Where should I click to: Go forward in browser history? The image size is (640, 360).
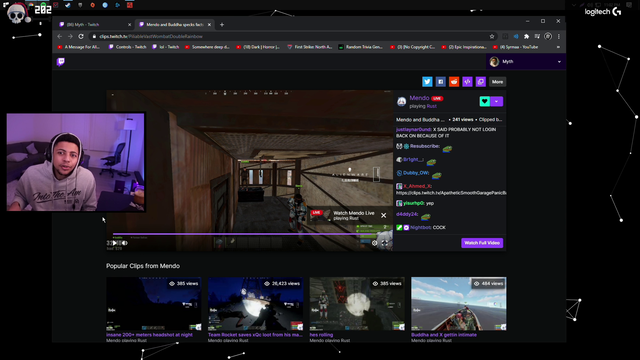click(70, 36)
